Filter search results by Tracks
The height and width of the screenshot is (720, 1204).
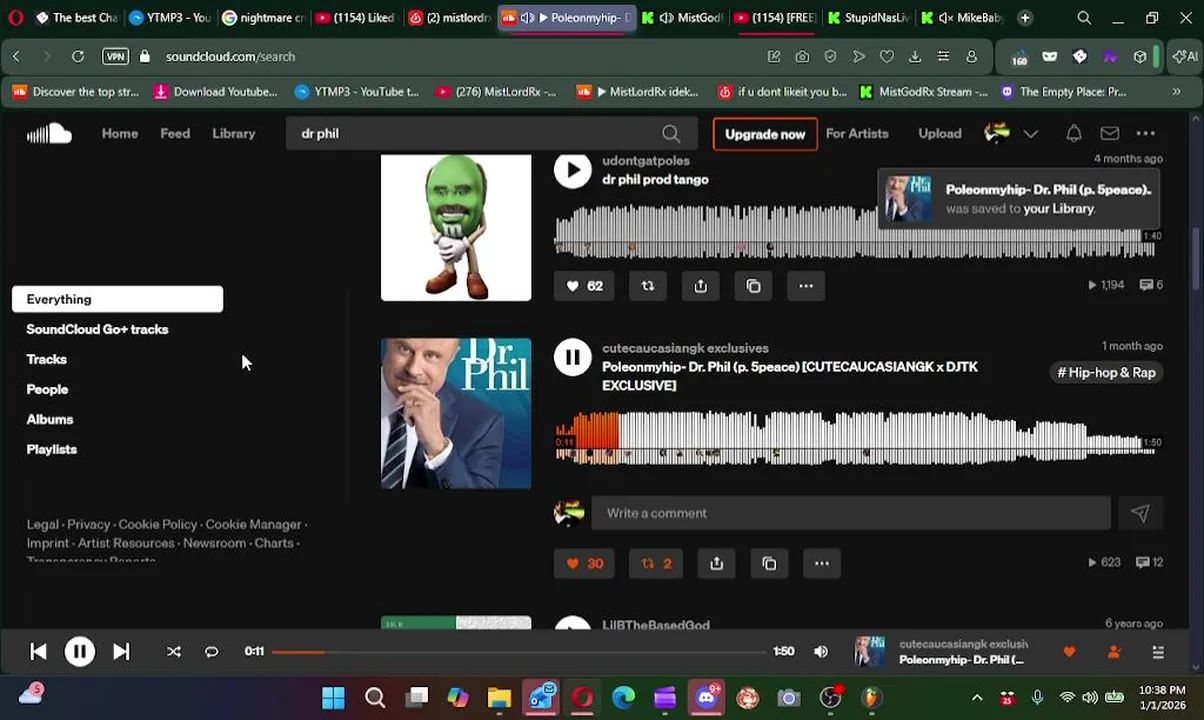point(46,359)
